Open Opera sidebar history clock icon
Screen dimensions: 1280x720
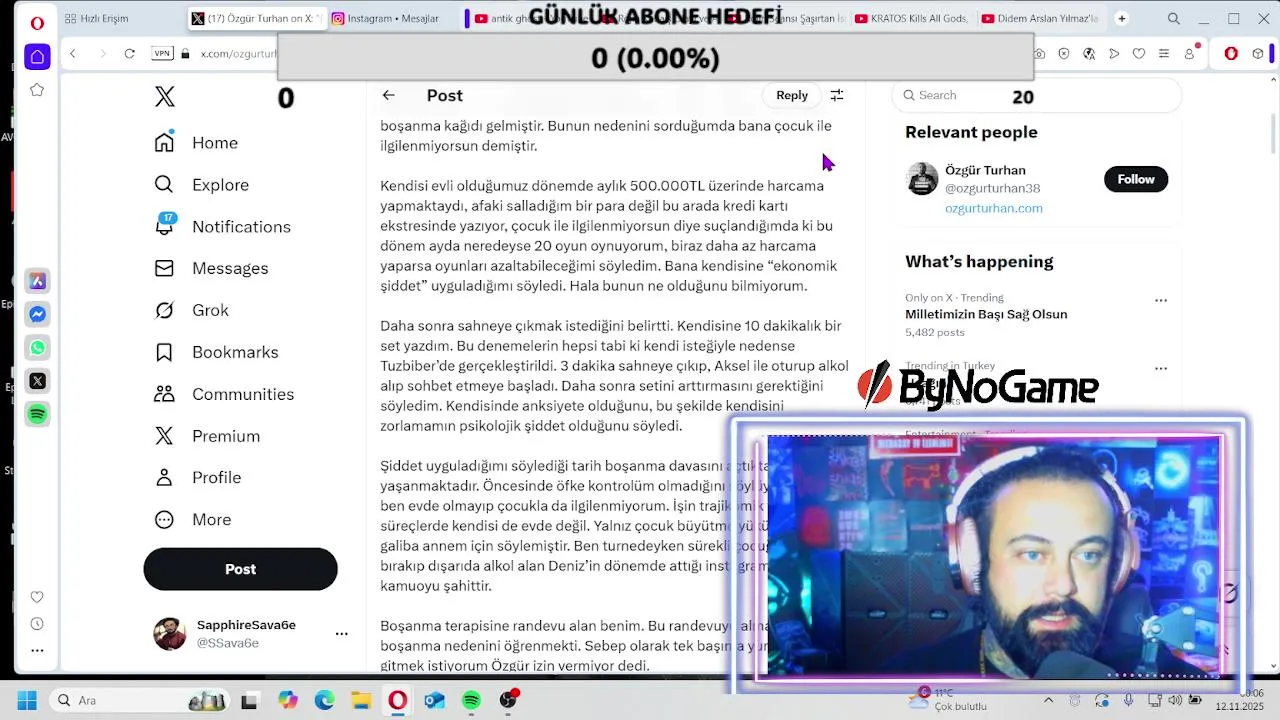click(37, 624)
